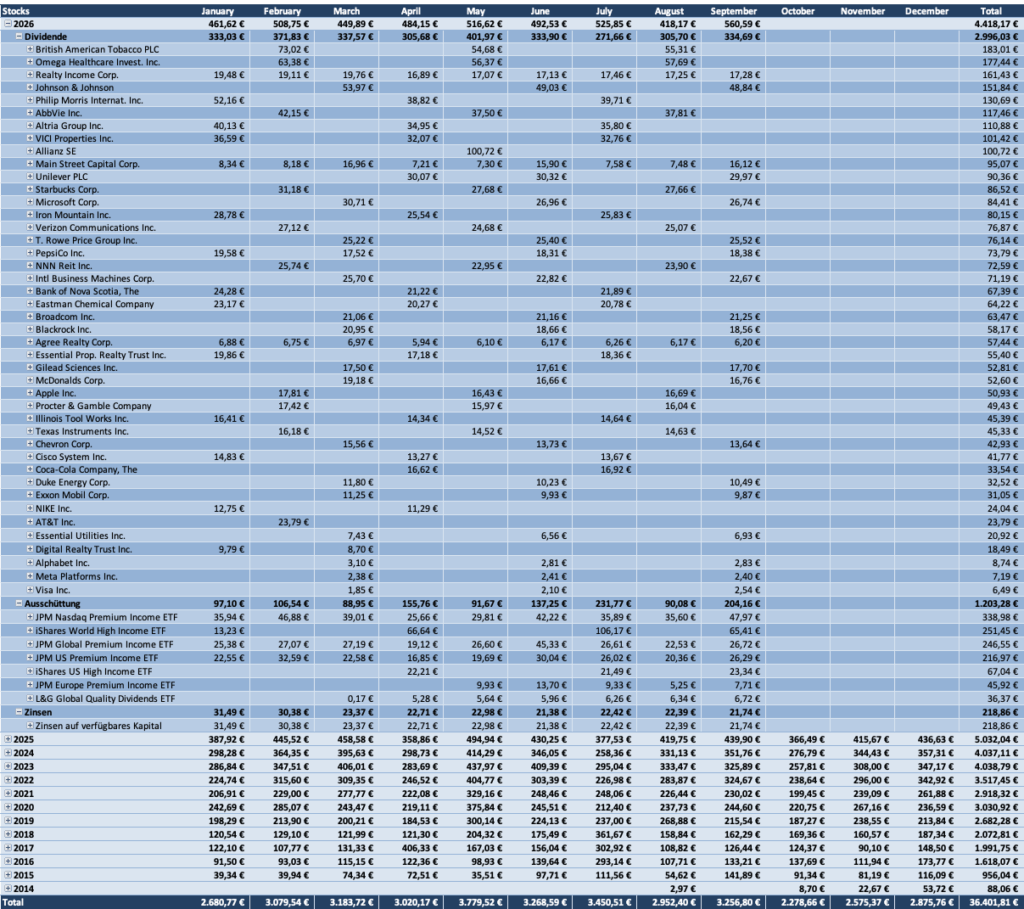
Task: Click the May column header
Action: click(475, 11)
